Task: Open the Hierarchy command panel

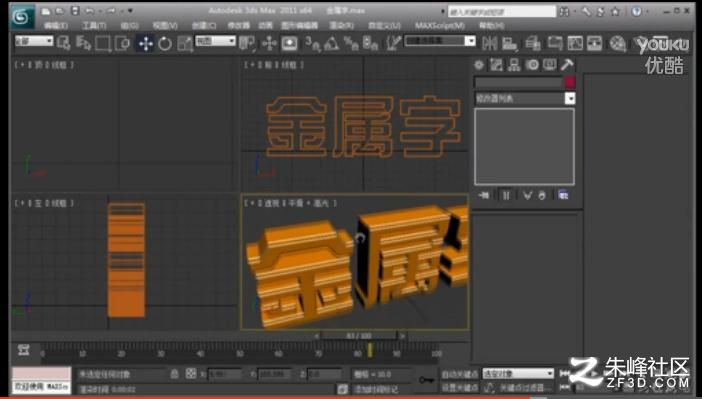Action: [x=514, y=65]
